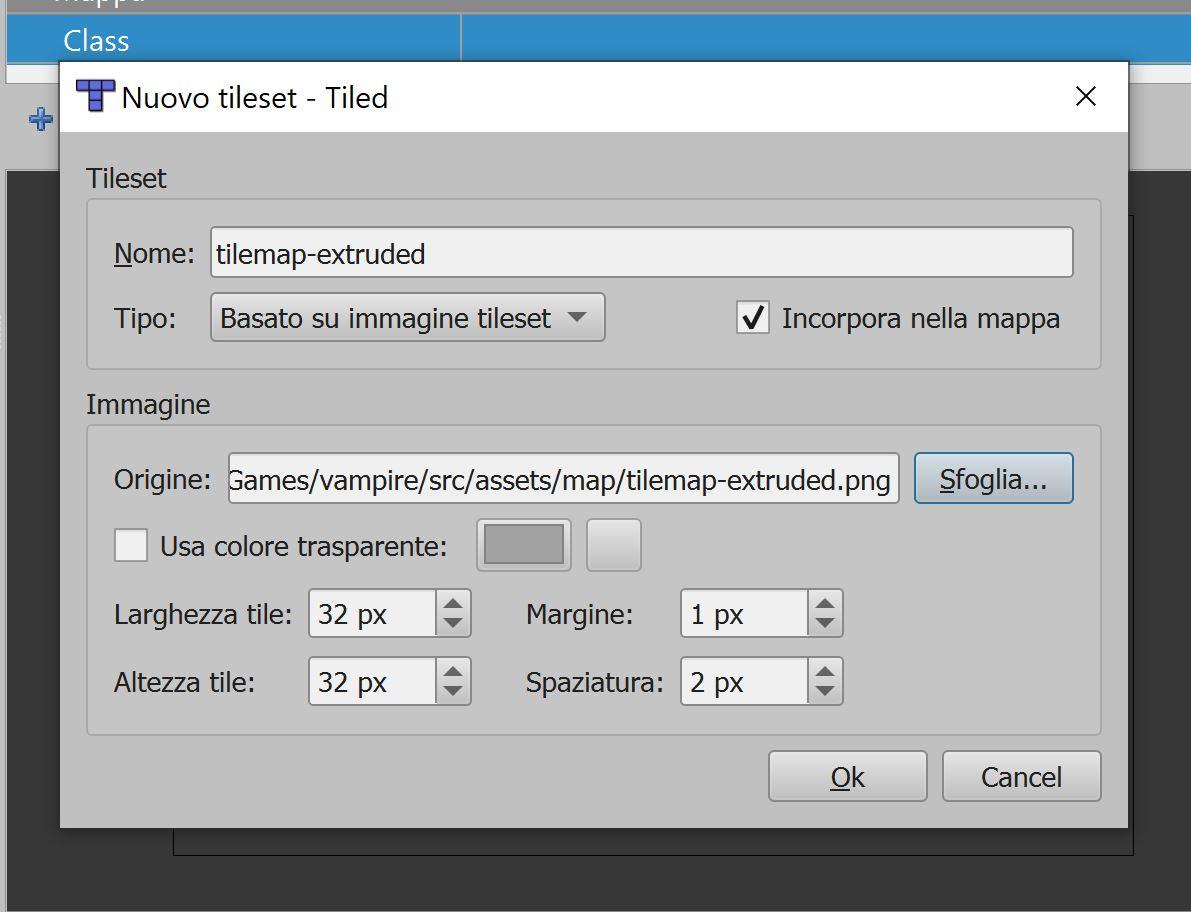Screen dimensions: 1191x912
Task: Click the Sfoglia... button
Action: 993,478
